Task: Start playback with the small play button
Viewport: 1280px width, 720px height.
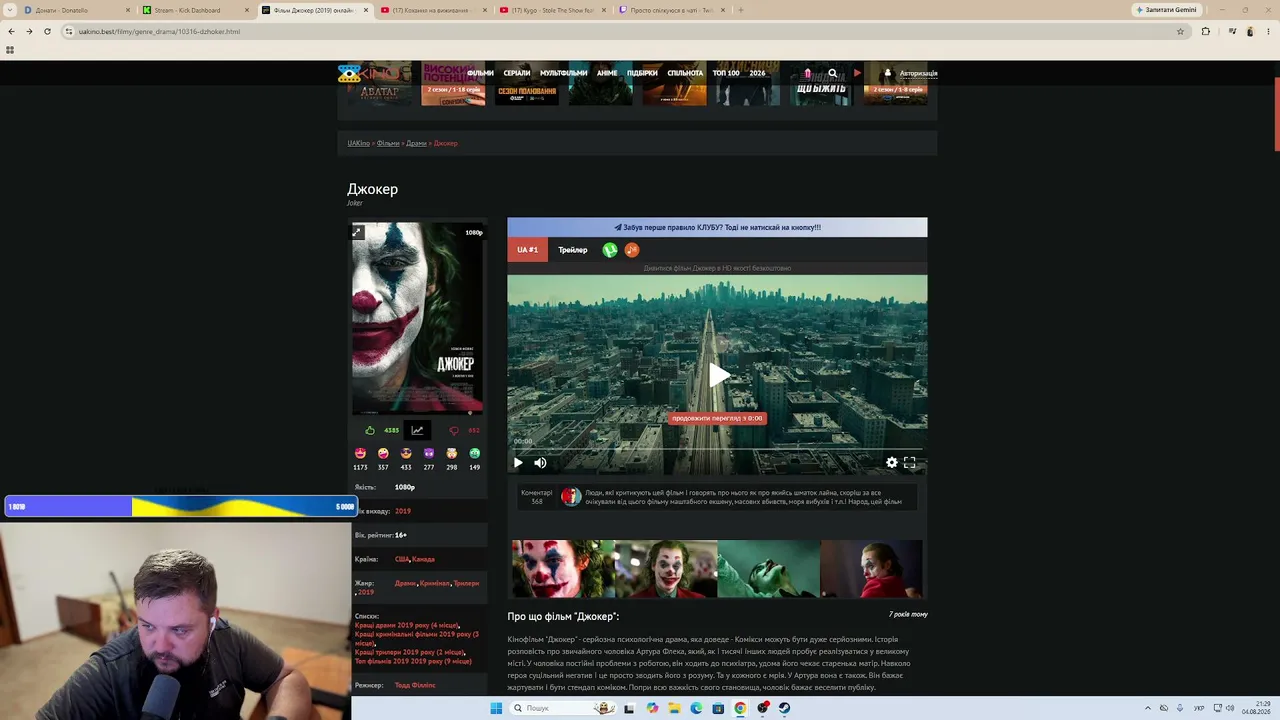Action: (x=518, y=462)
